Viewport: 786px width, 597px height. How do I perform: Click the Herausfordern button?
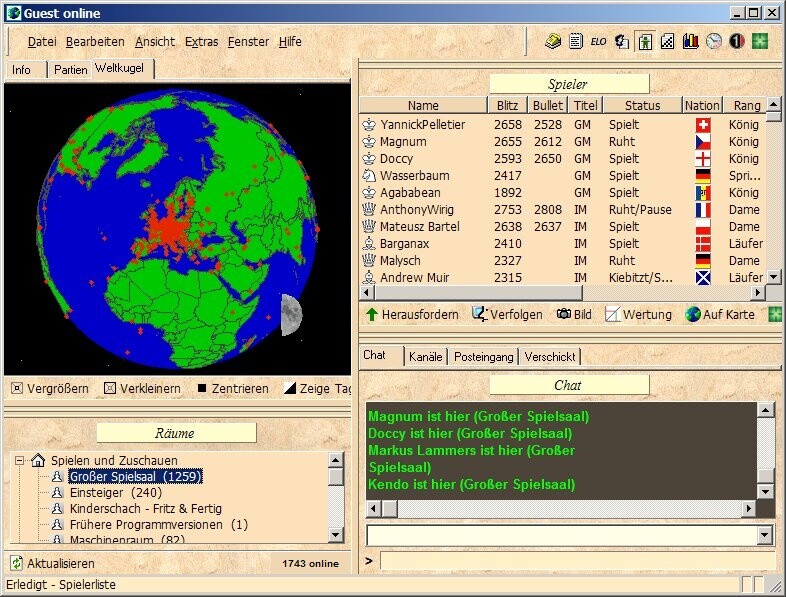pyautogui.click(x=413, y=314)
